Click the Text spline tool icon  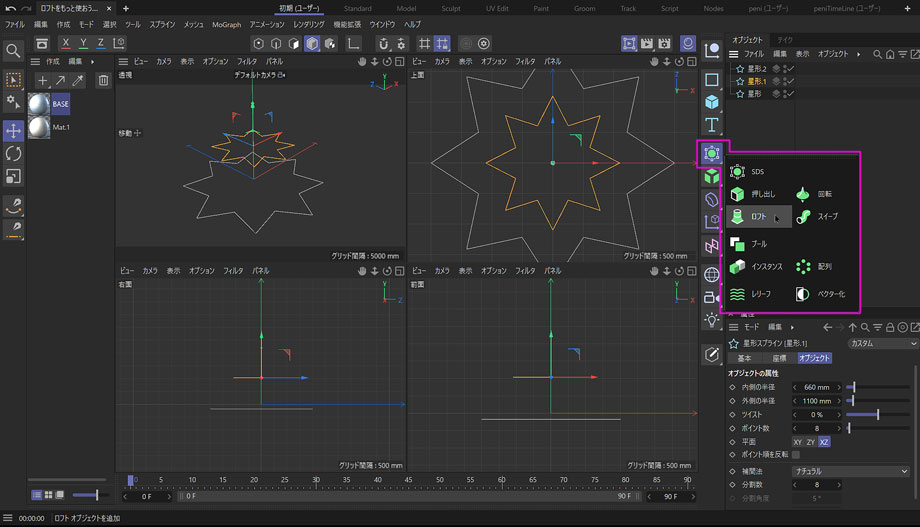[x=712, y=125]
